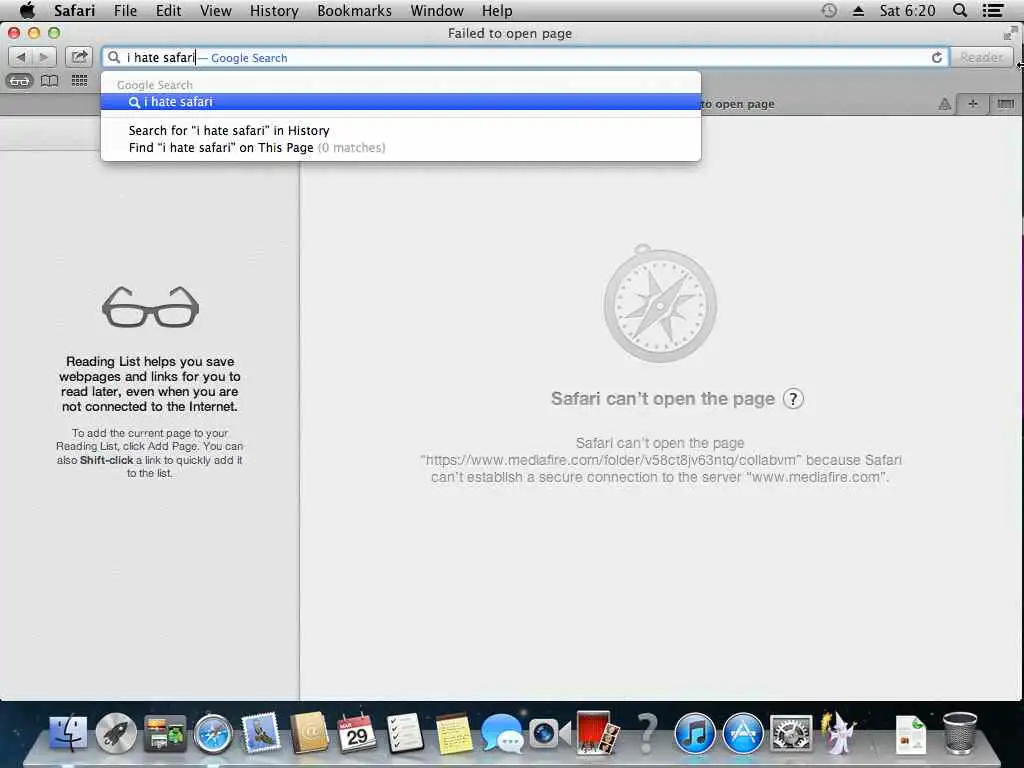1024x768 pixels.
Task: Open the wizard icon in the Dock
Action: [839, 733]
